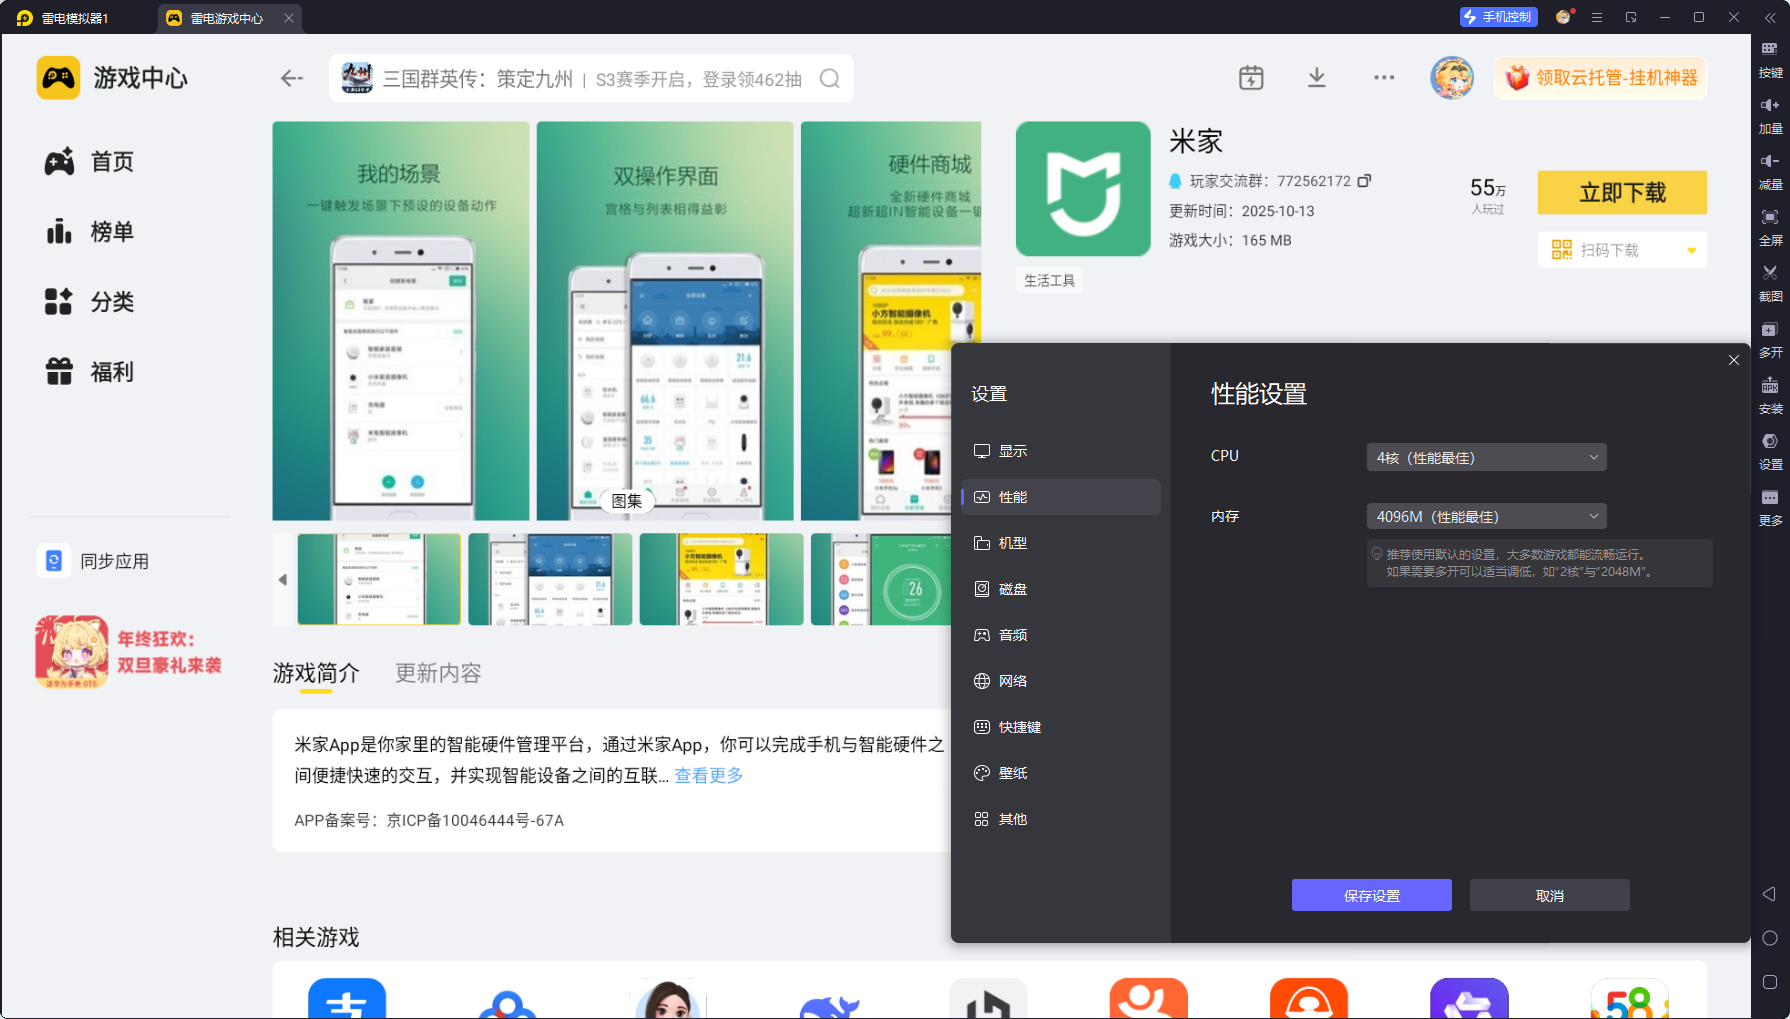1790x1019 pixels.
Task: Click the three-dots more options icon
Action: pos(1383,78)
